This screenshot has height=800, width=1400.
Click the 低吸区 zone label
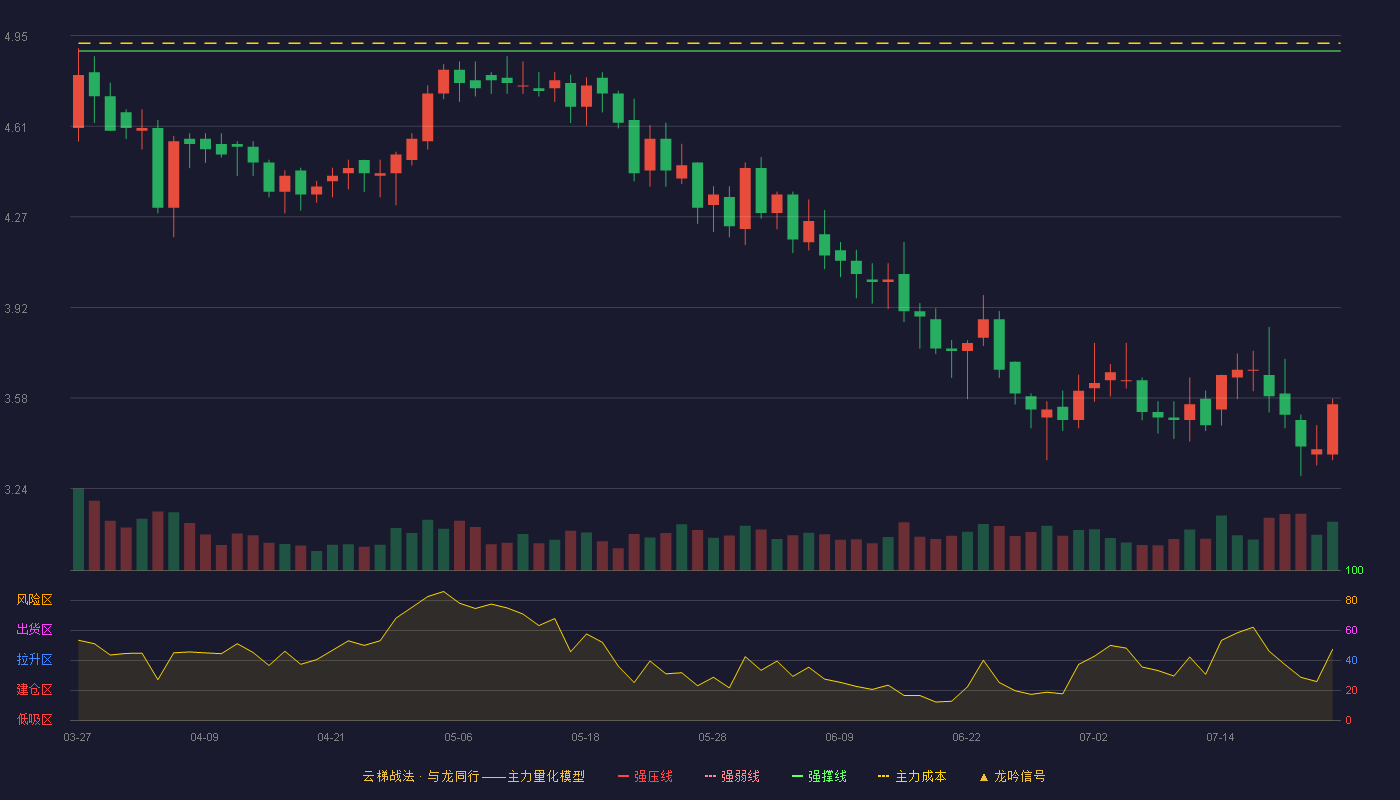click(34, 719)
